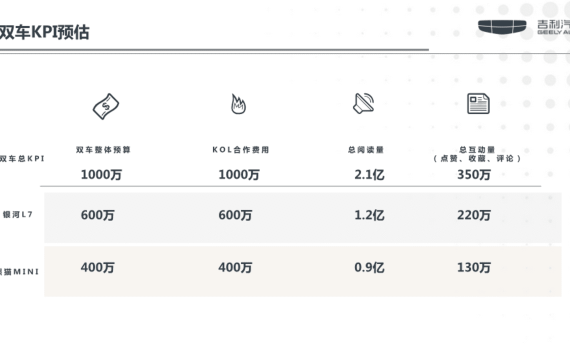The image size is (570, 360).
Task: Click the 2.1亿 total reads value
Action: pyautogui.click(x=369, y=175)
